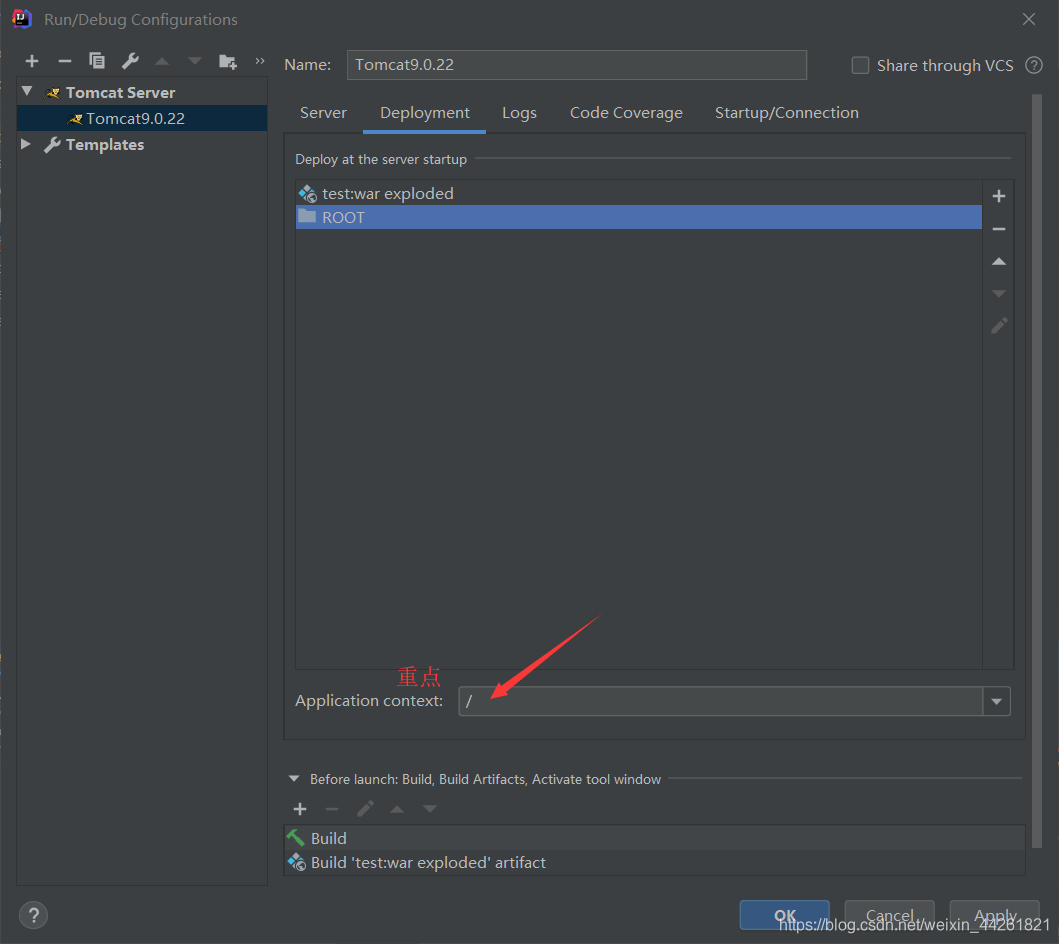Viewport: 1059px width, 944px height.
Task: Select the Tomcat9.0.22 configuration in the tree
Action: pyautogui.click(x=142, y=118)
